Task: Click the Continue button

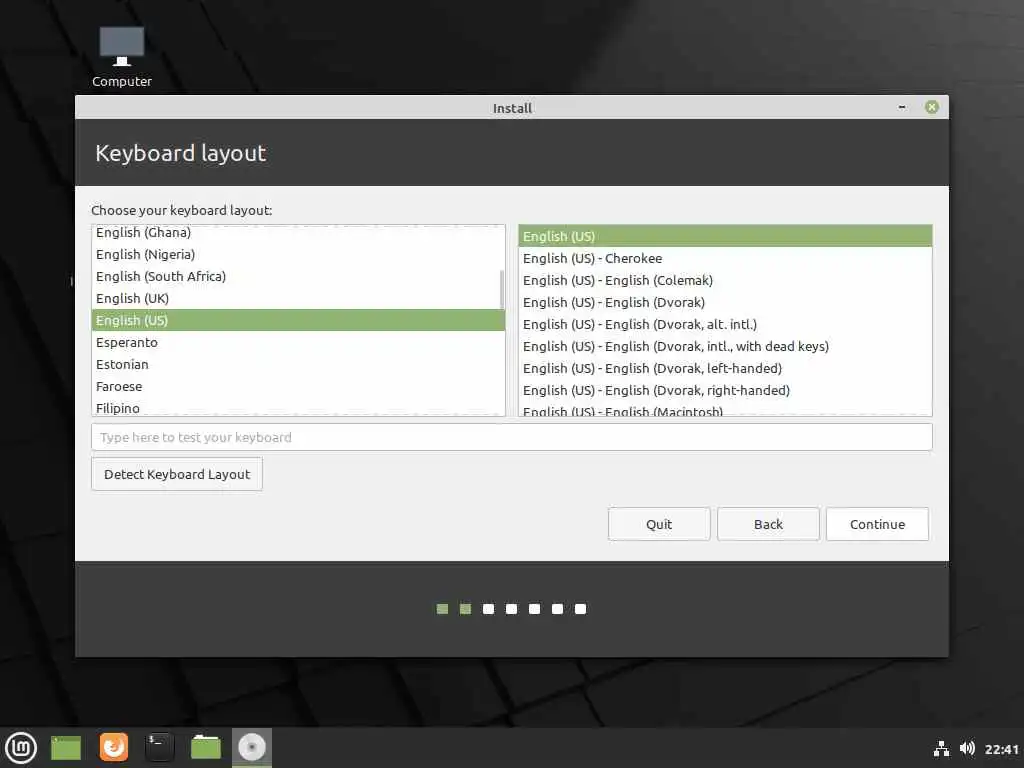Action: [877, 524]
